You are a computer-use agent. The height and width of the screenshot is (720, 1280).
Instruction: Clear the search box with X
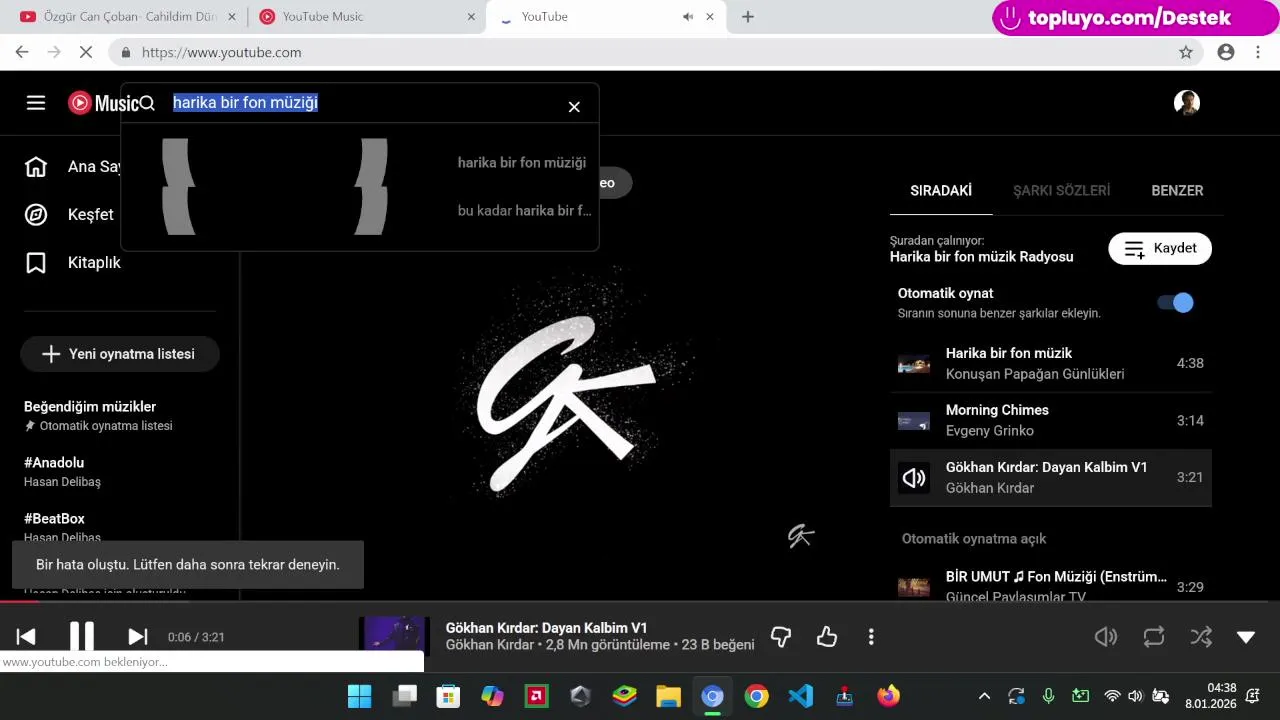pos(574,106)
